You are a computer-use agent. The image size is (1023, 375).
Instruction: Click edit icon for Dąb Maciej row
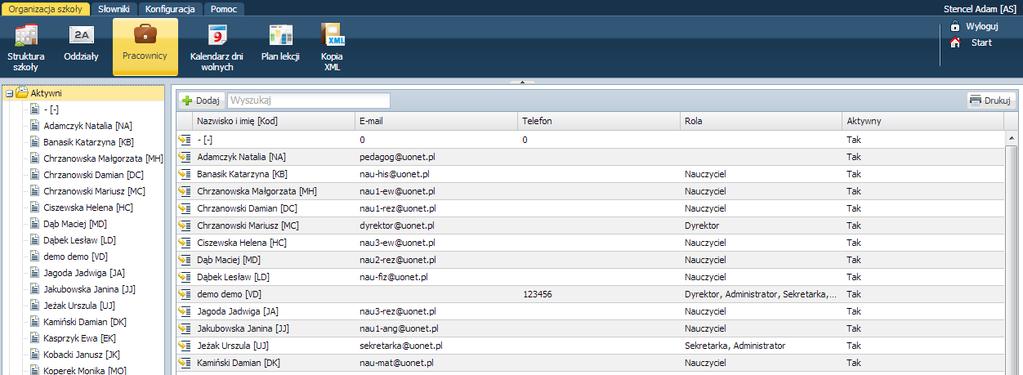coord(184,260)
